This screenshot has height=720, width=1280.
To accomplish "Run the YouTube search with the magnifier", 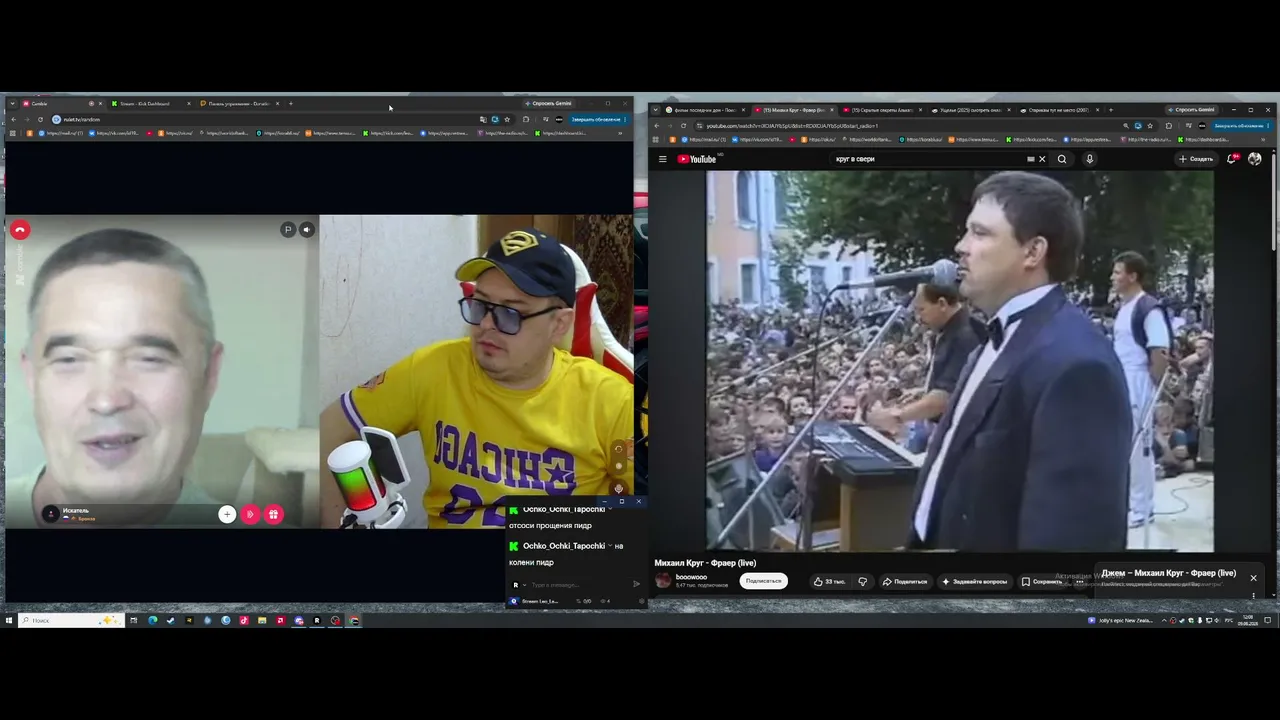I will click(x=1062, y=159).
